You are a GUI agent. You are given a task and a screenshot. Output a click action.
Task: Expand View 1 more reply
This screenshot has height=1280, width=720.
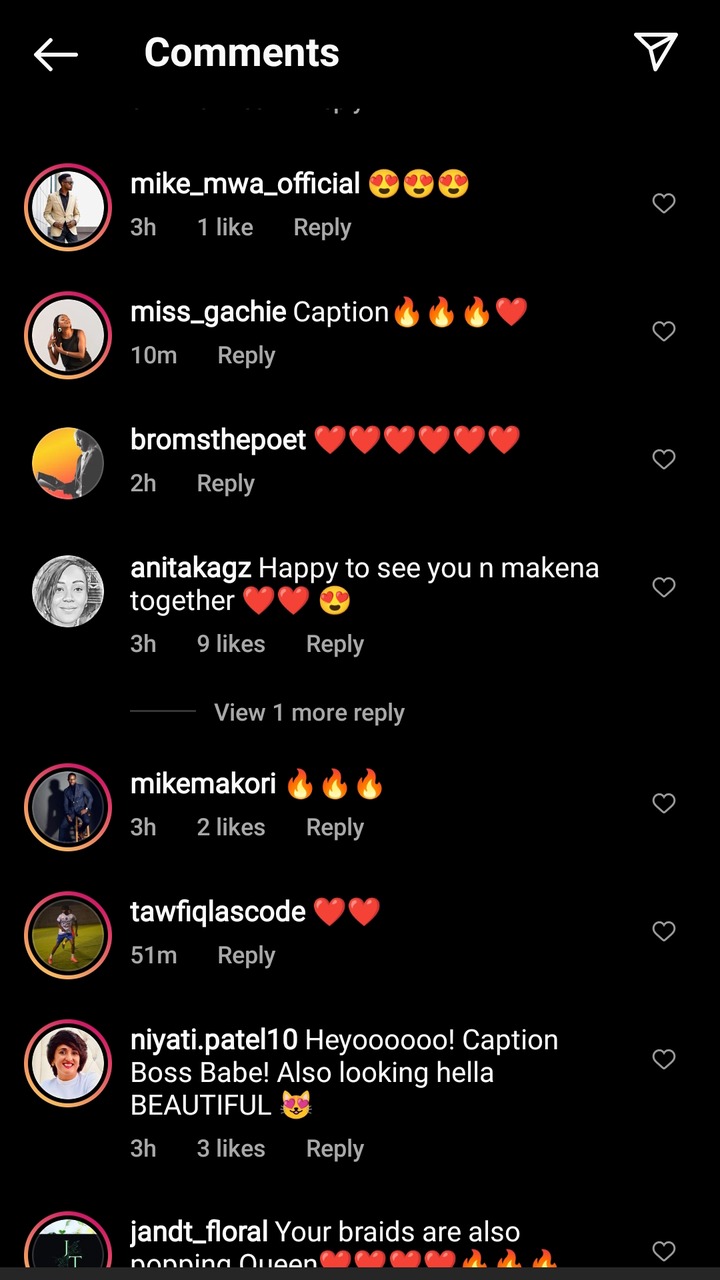coord(309,713)
